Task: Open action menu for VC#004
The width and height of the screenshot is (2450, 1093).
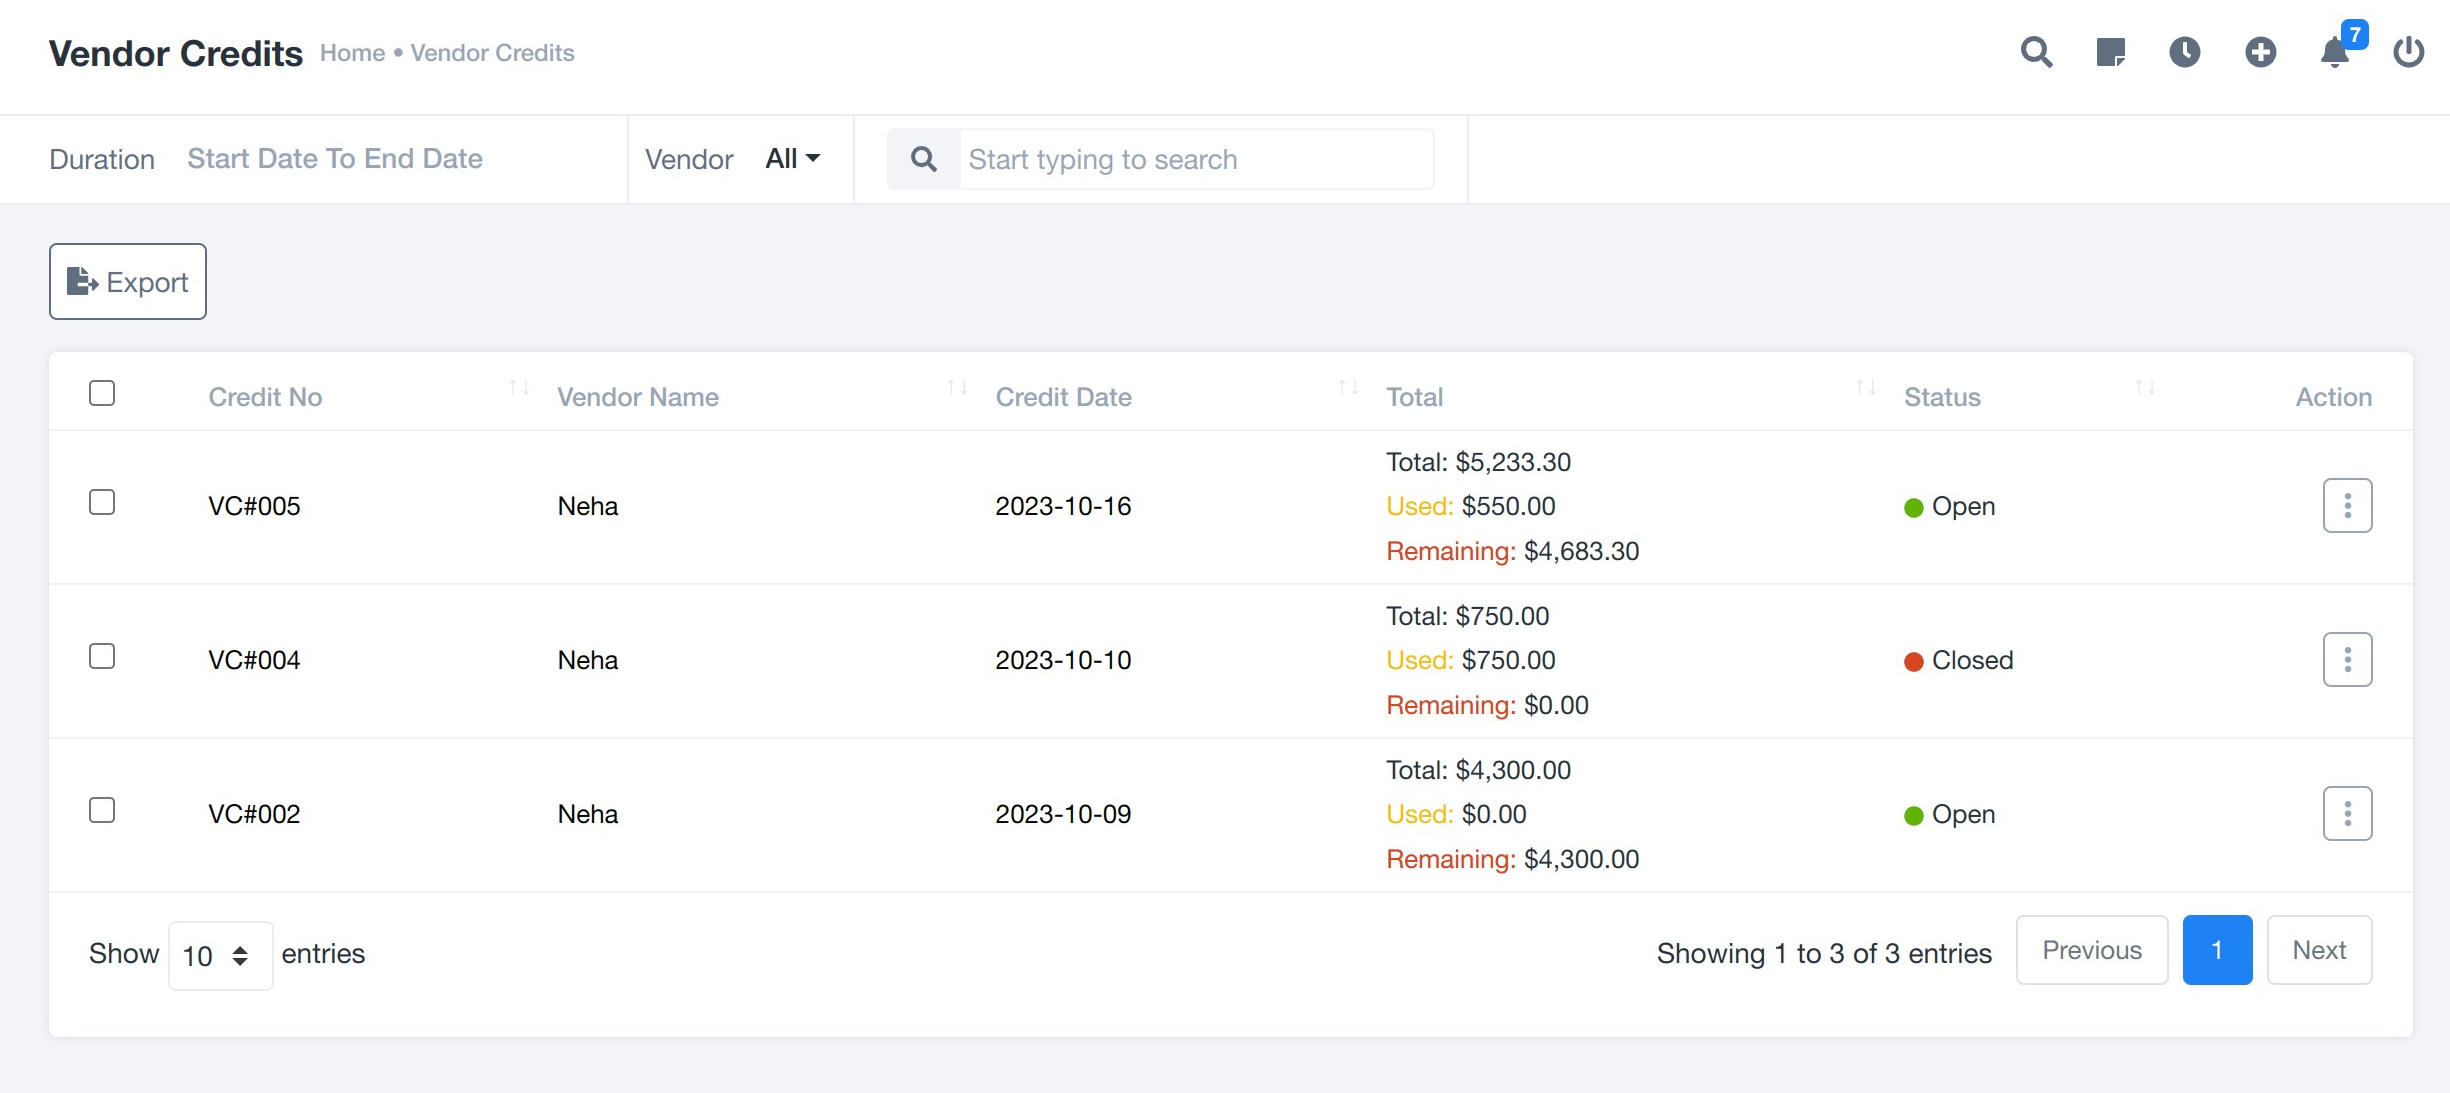Action: tap(2347, 660)
